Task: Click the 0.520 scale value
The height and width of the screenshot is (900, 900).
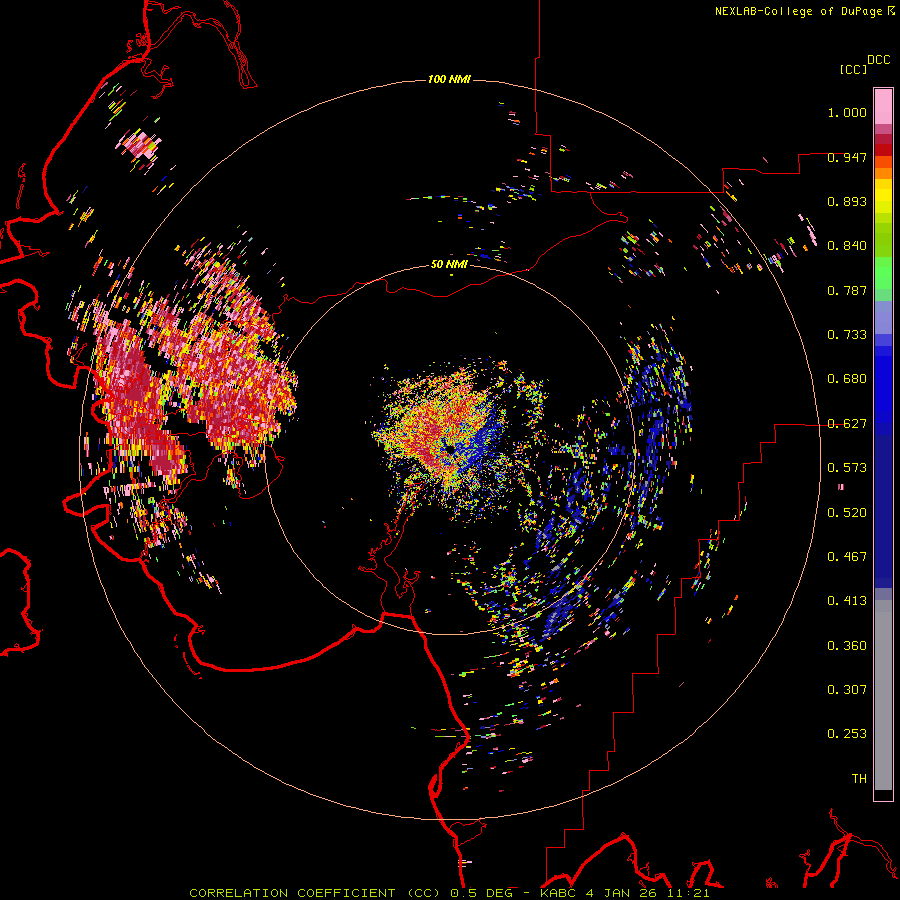Action: [x=847, y=513]
